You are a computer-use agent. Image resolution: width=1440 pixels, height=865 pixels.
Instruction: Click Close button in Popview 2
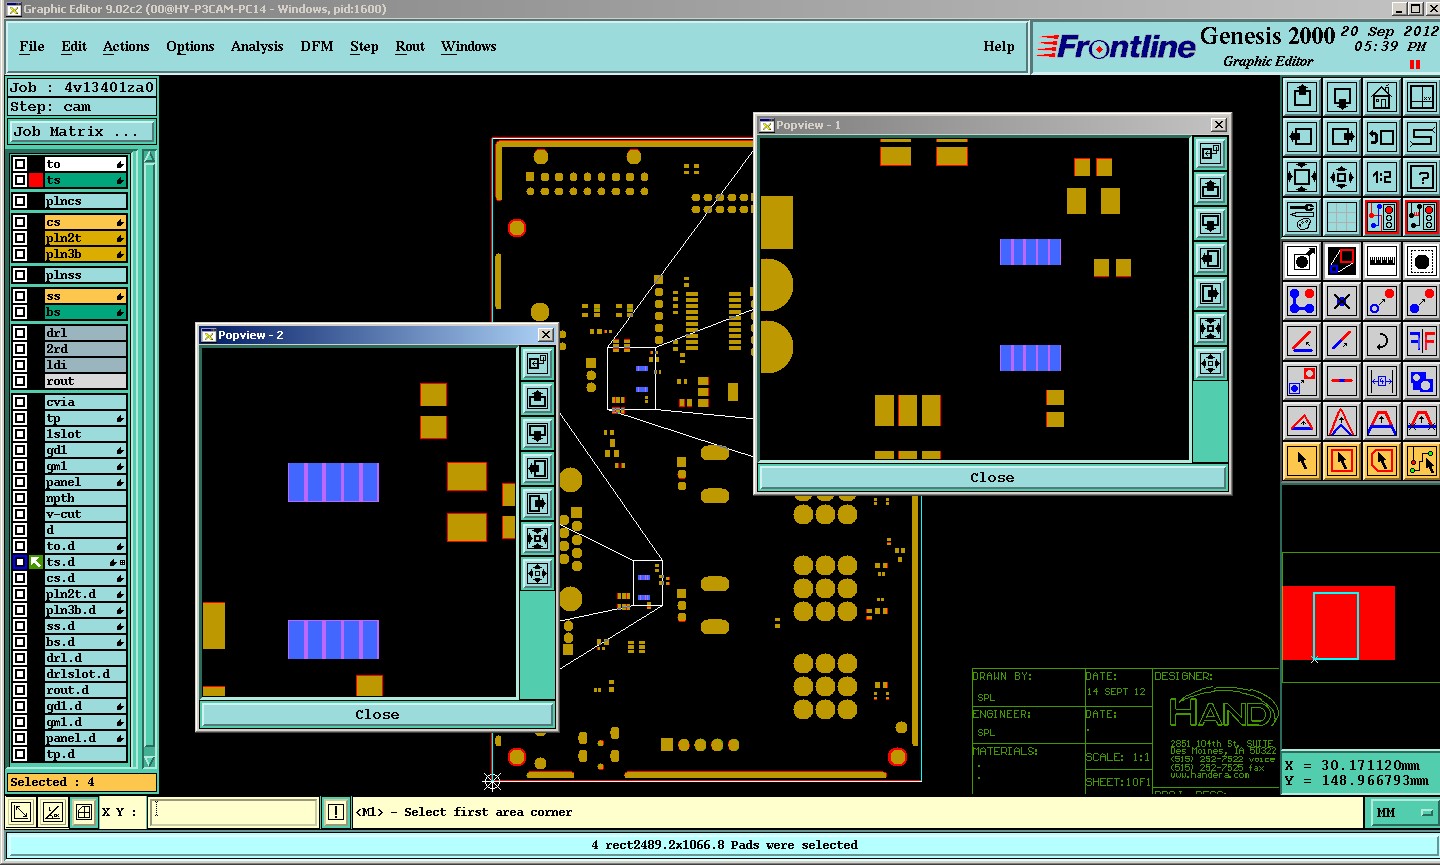377,714
